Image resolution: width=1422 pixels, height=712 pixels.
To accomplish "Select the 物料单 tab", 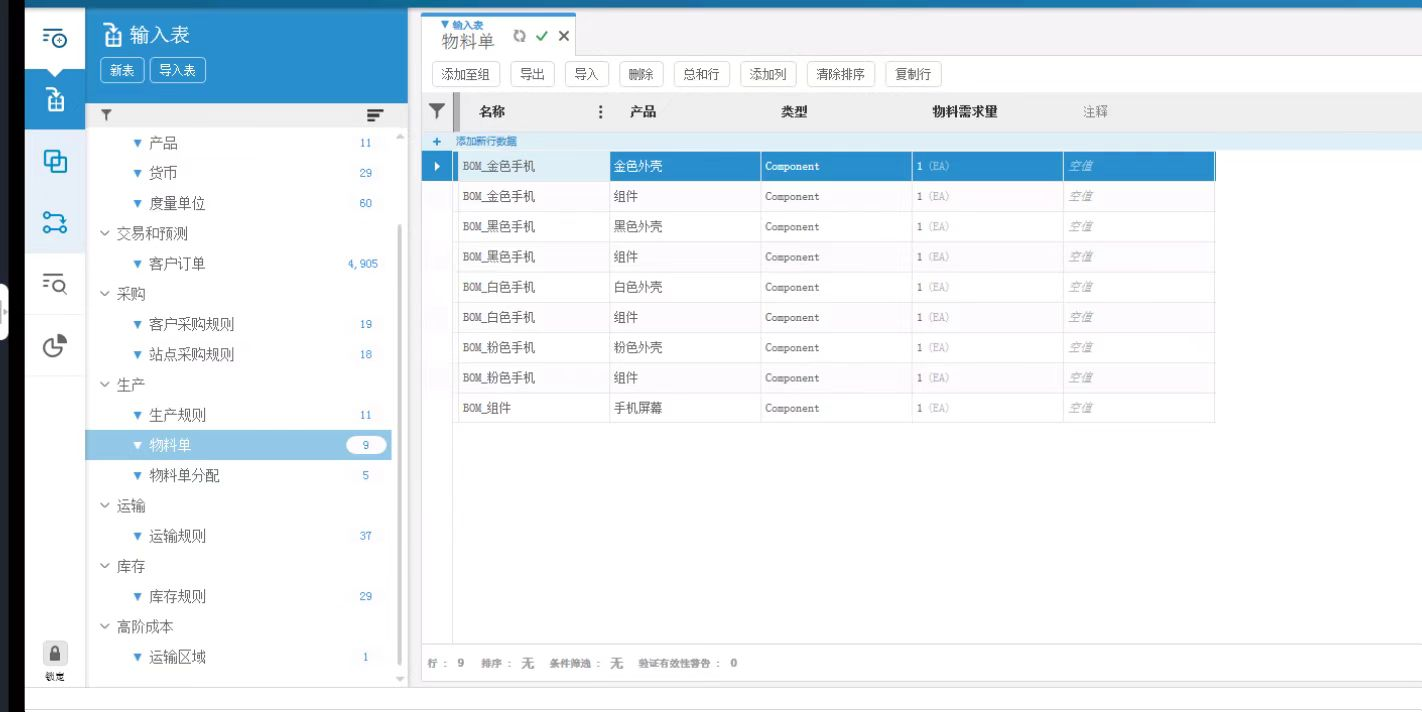I will tap(468, 41).
